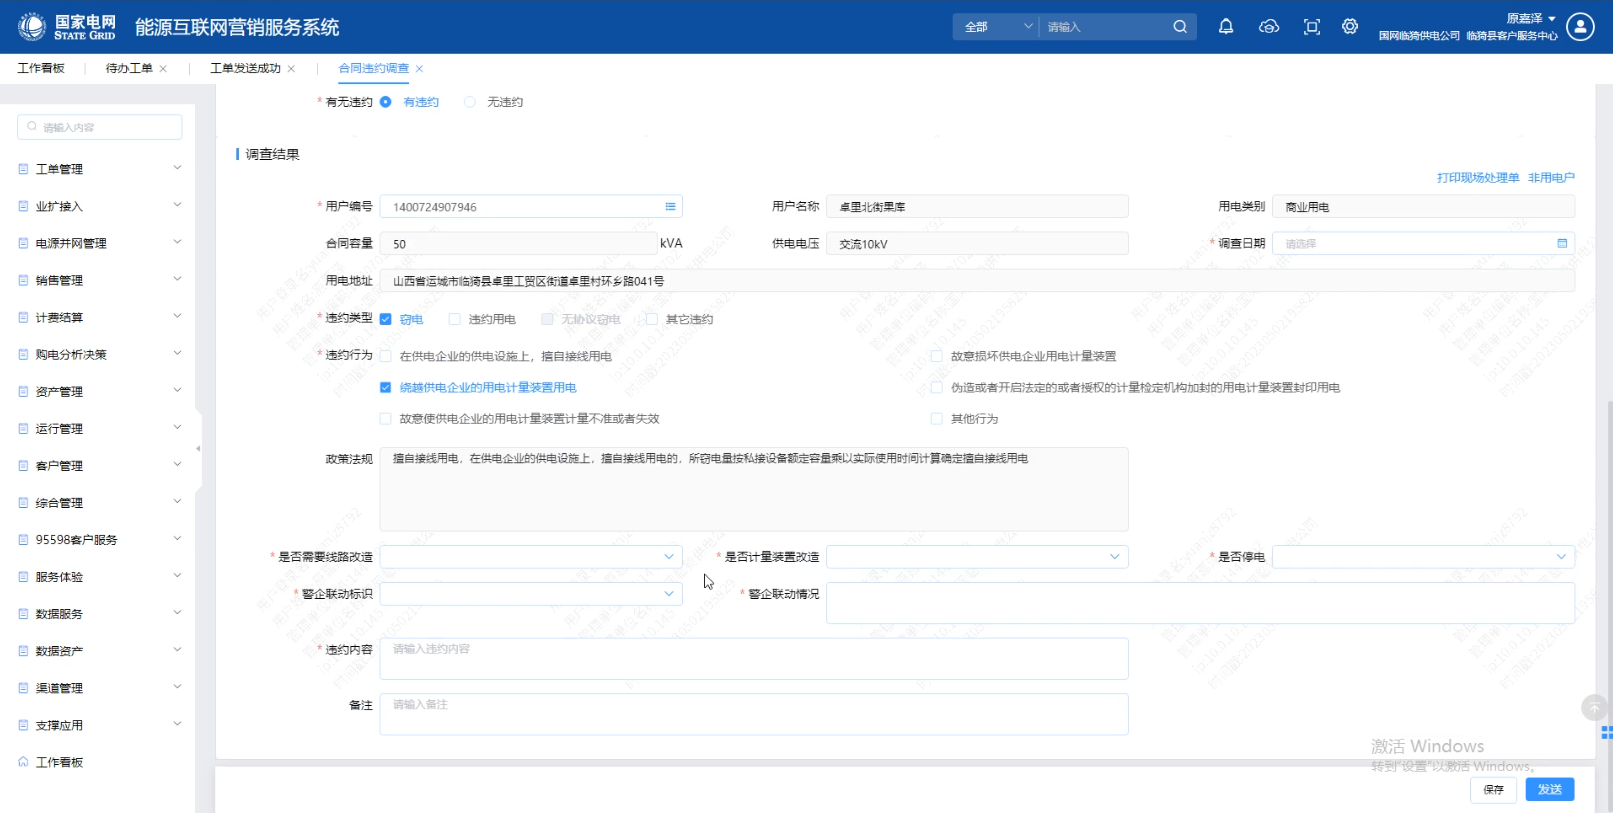1613x813 pixels.
Task: Click the notification bell icon
Action: click(1225, 27)
